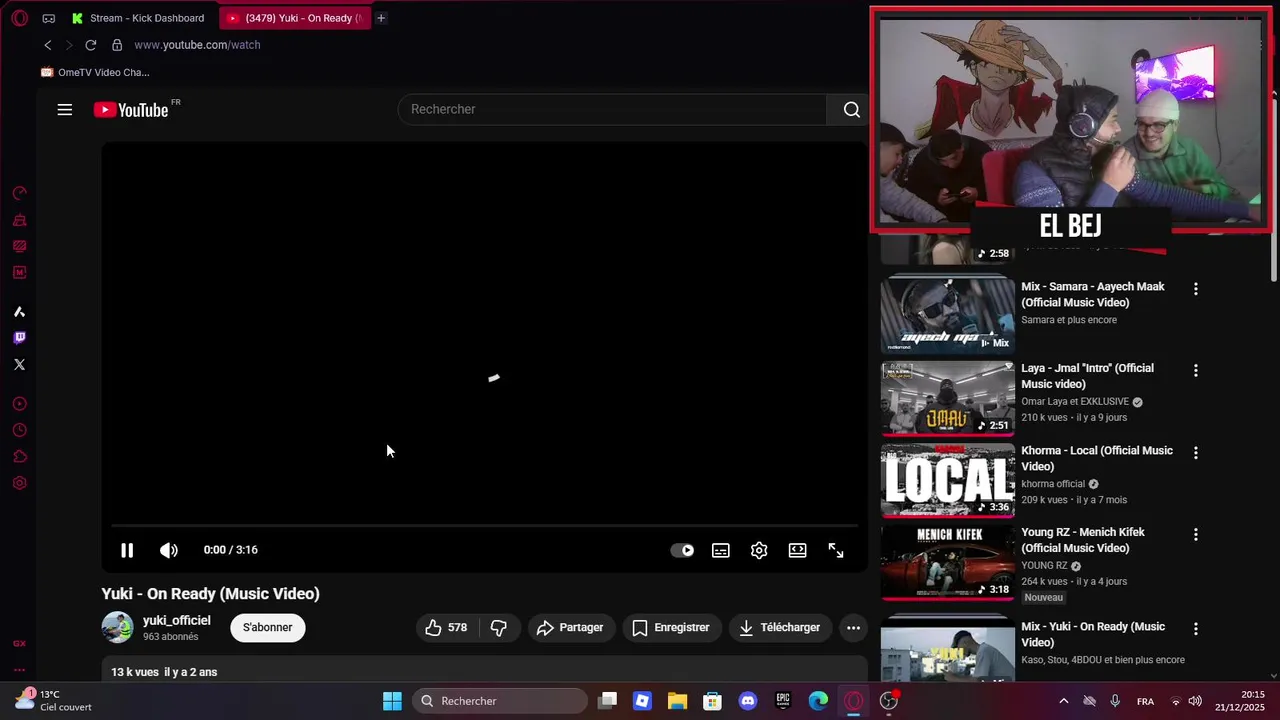Open the GX Corner gamepad icon
The width and height of the screenshot is (1280, 720).
pos(49,18)
